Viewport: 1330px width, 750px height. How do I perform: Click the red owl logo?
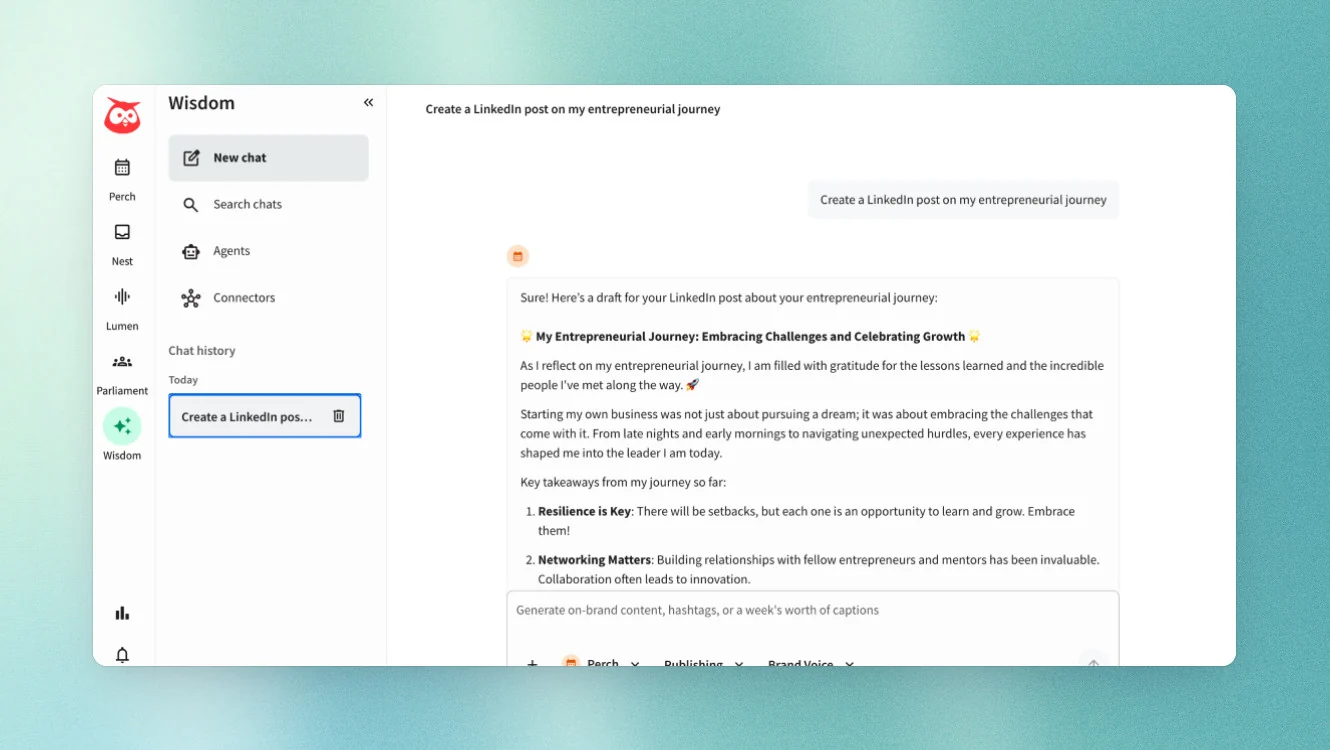point(122,116)
